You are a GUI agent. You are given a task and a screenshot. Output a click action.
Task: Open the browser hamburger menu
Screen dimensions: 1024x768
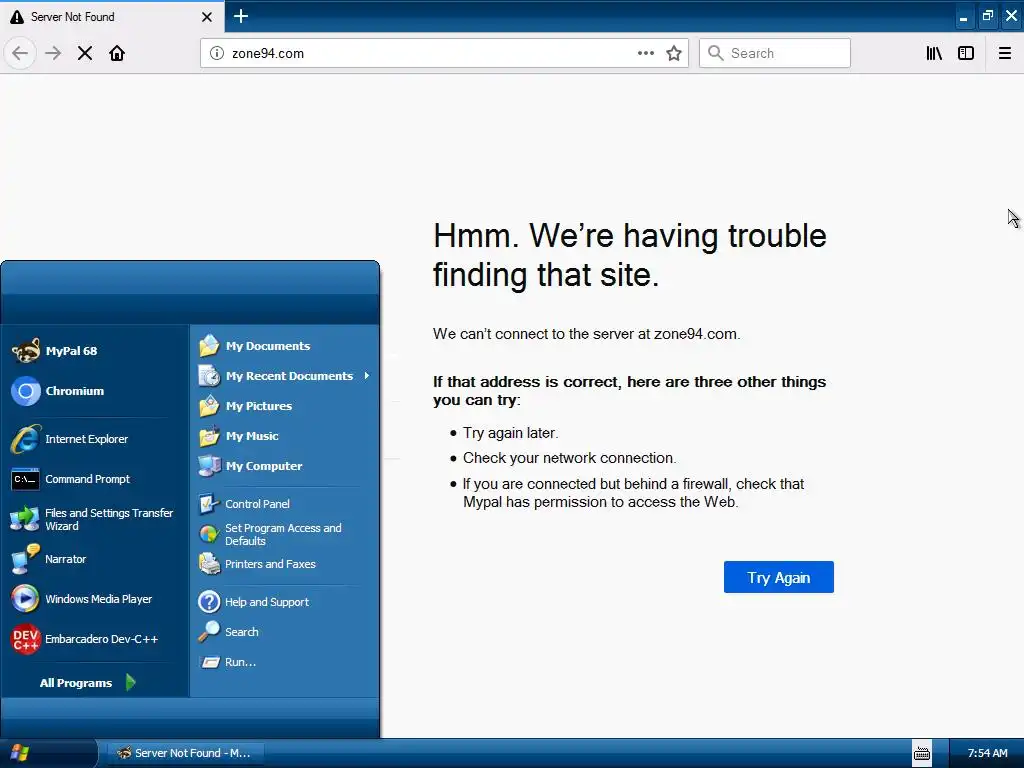(x=1005, y=53)
